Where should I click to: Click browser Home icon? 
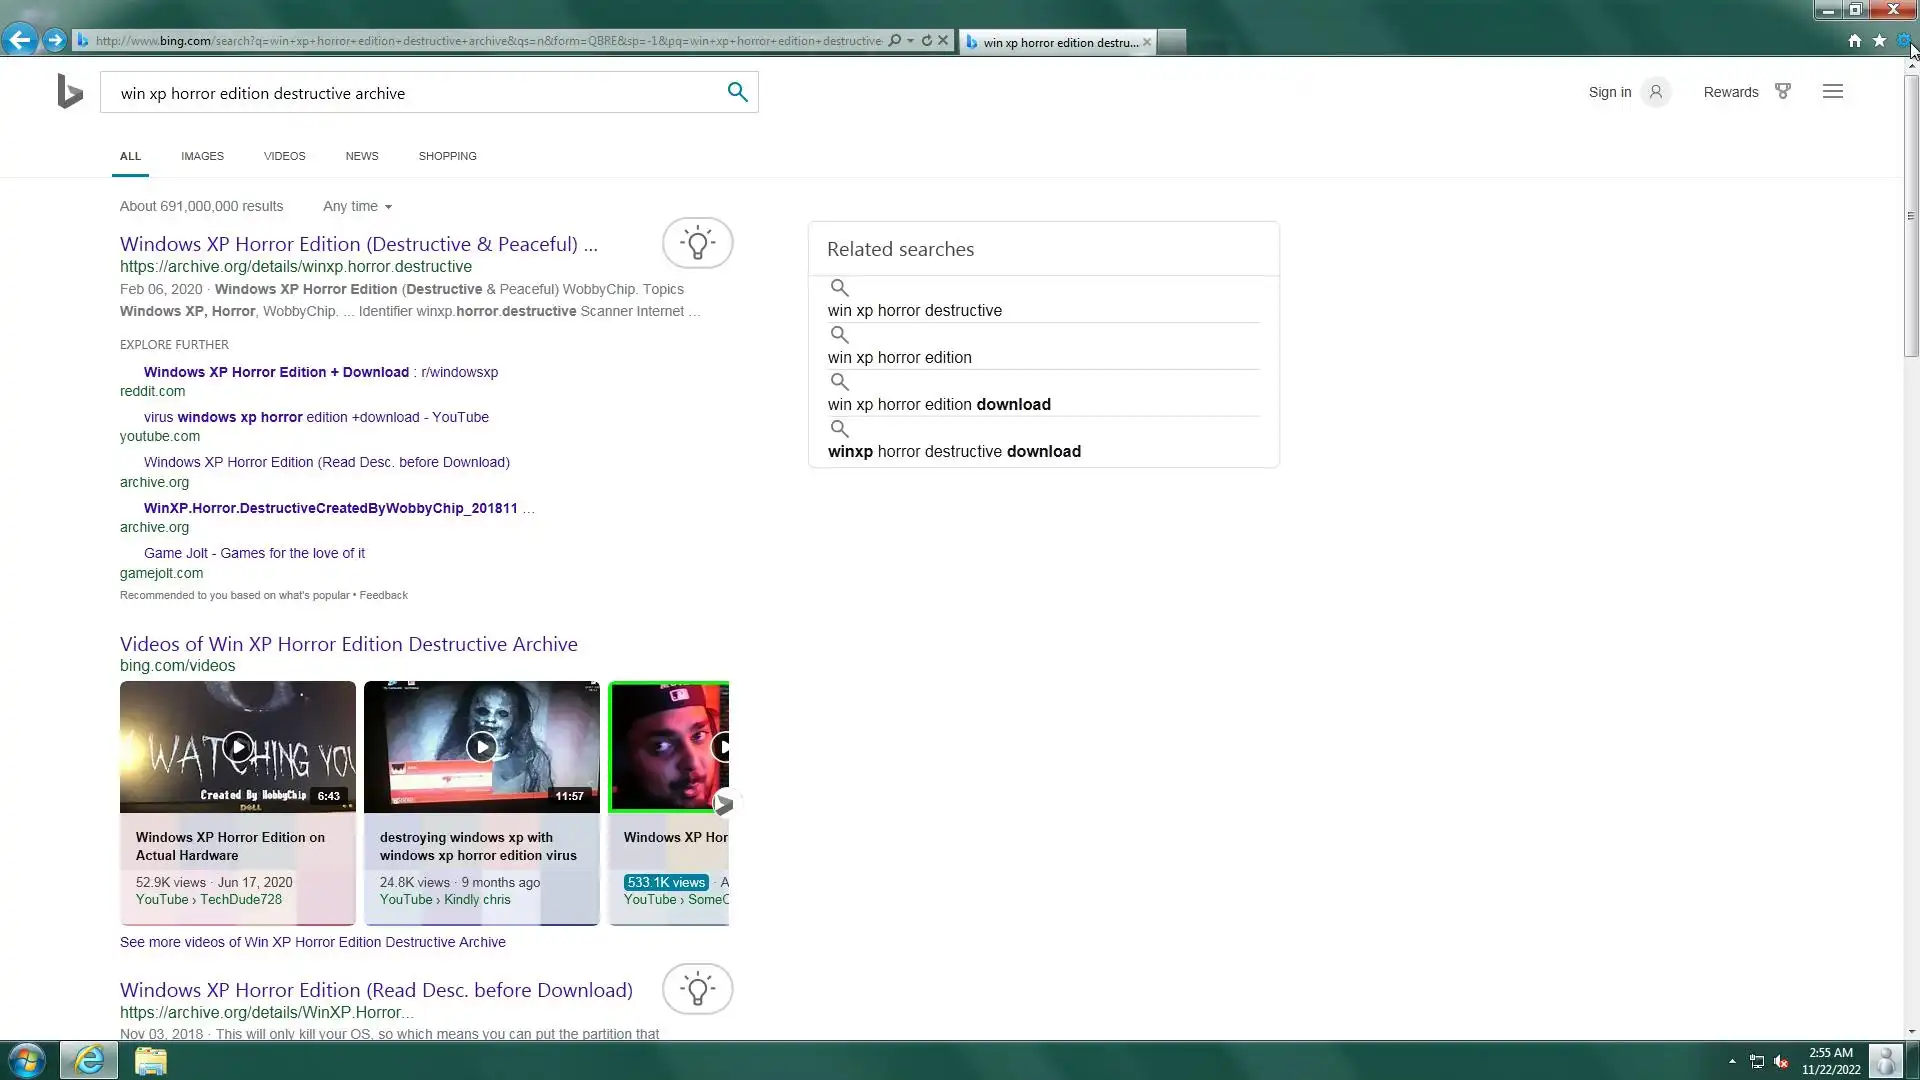coord(1854,40)
